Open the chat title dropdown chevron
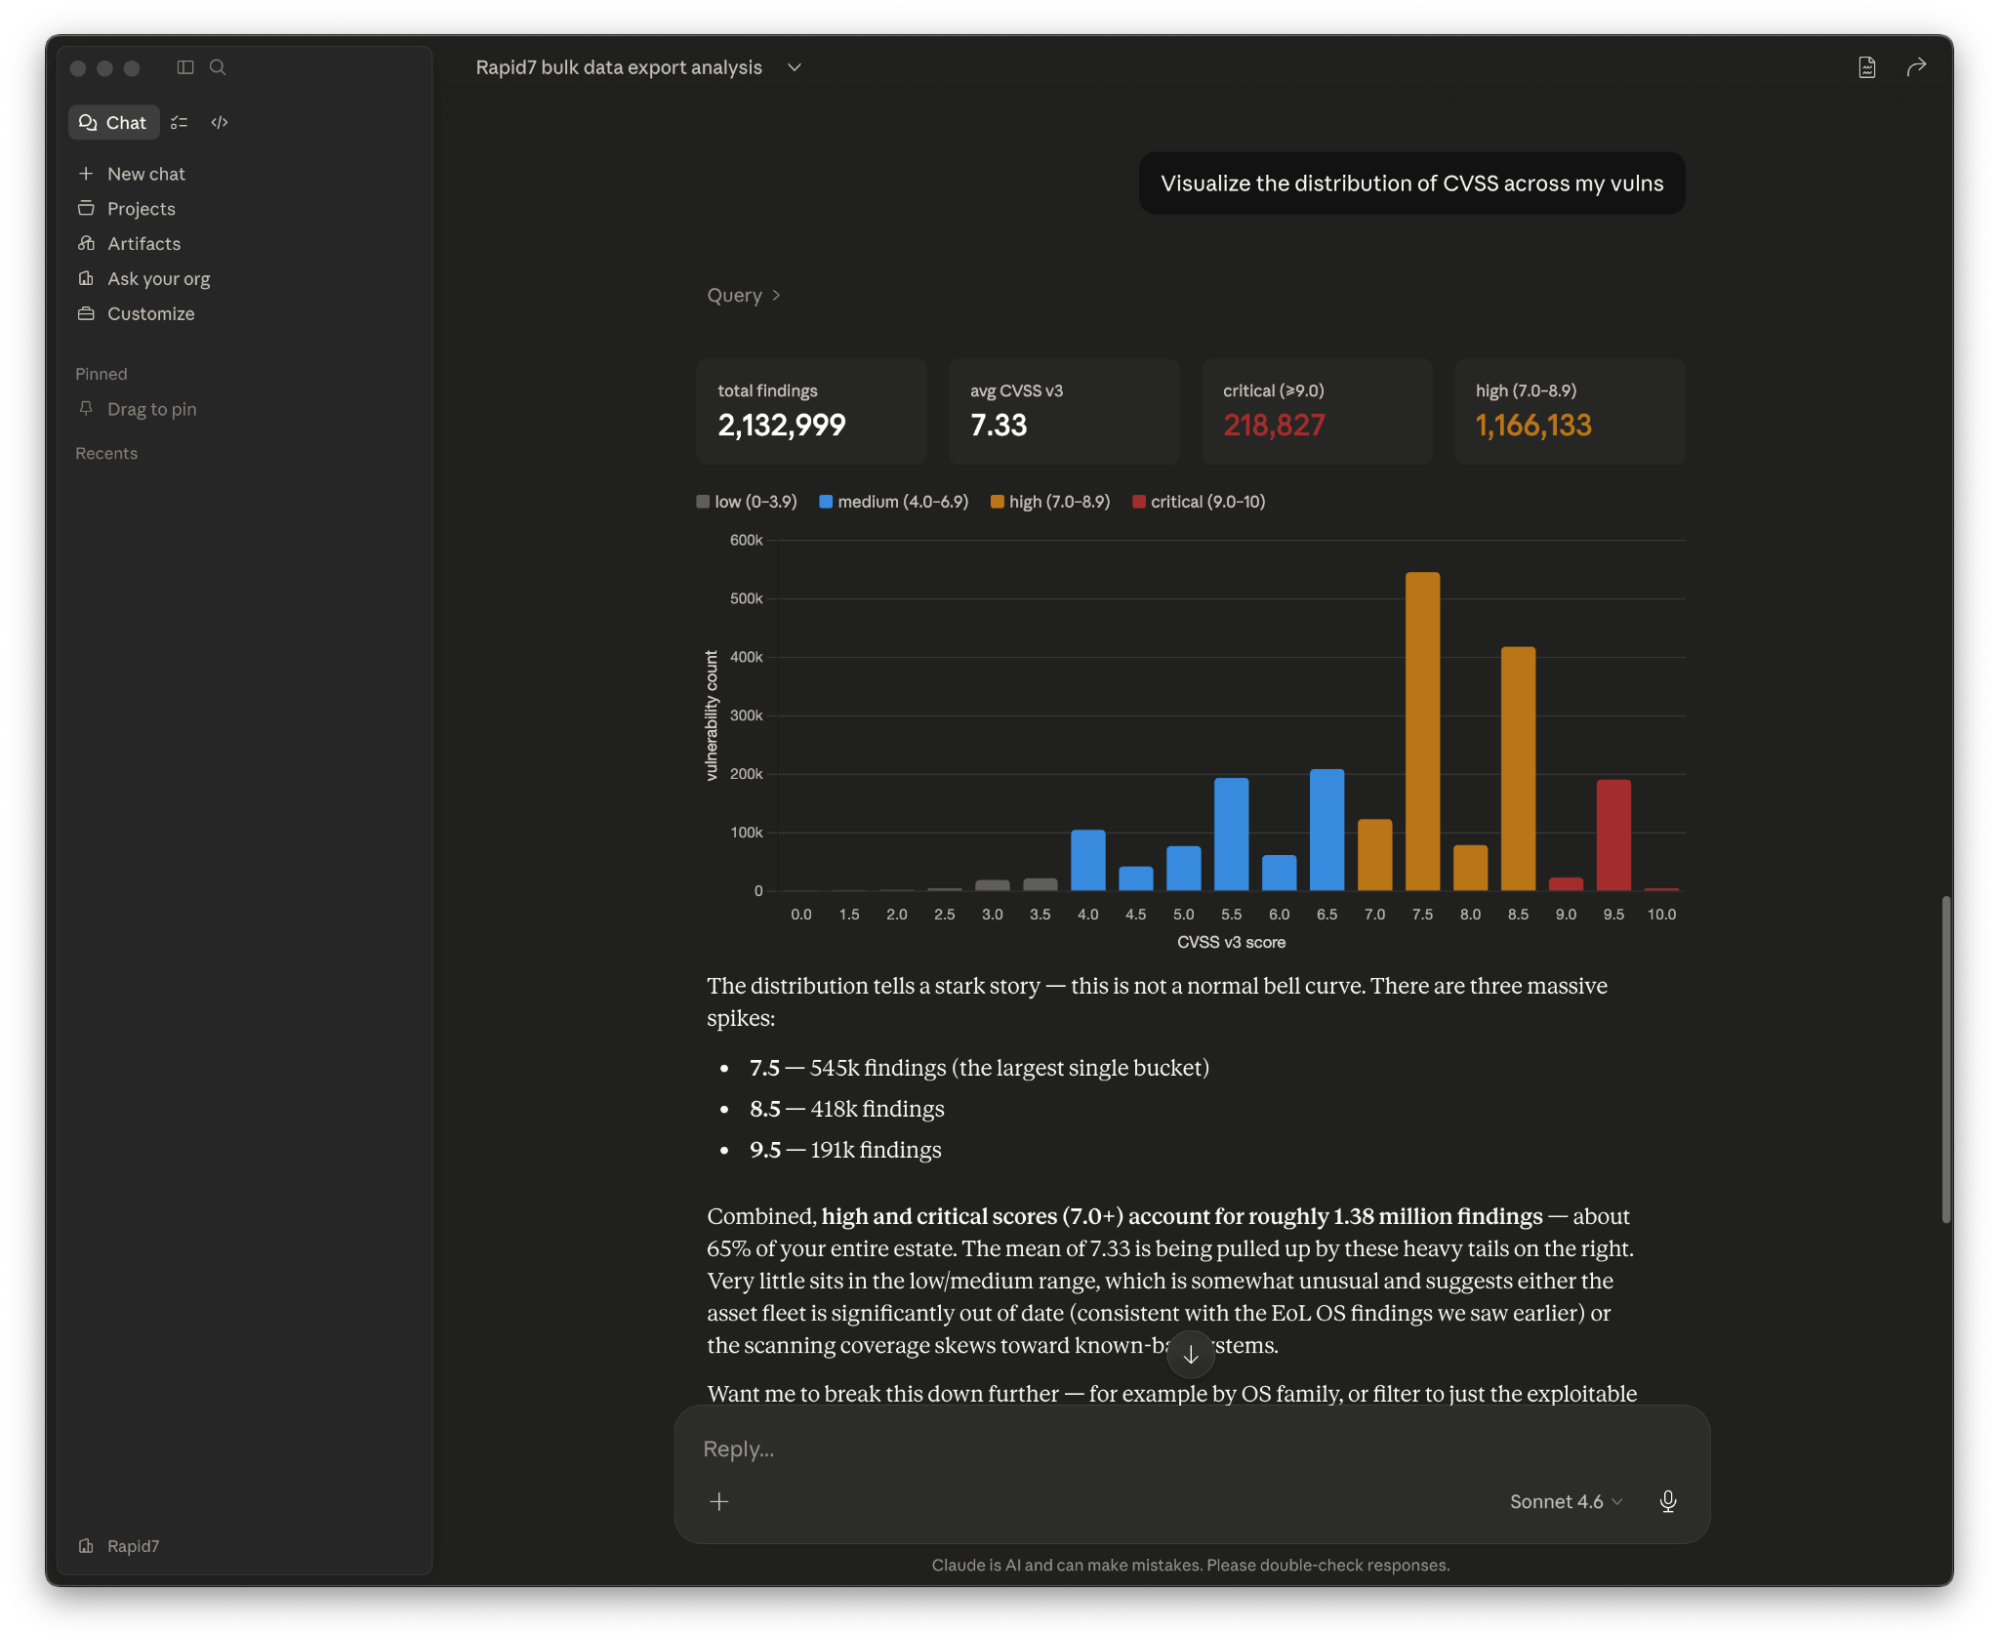 tap(794, 67)
